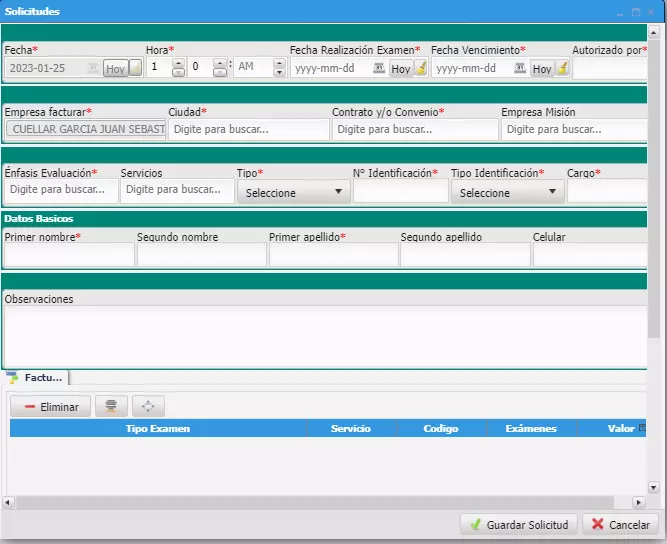Click broom clear icon for Fecha Realización Examen
Image resolution: width=667 pixels, height=544 pixels.
421,68
